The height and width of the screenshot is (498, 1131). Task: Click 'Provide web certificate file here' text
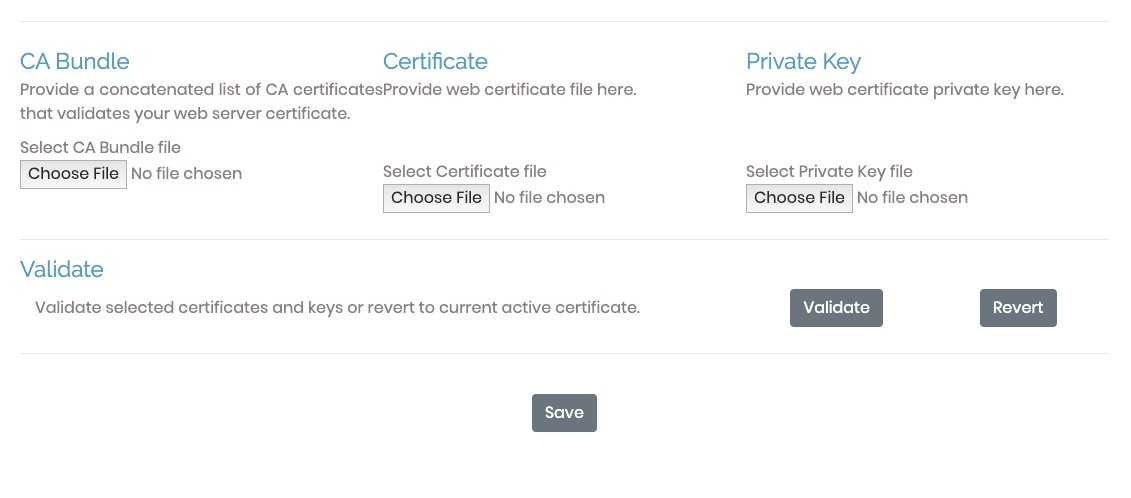509,90
